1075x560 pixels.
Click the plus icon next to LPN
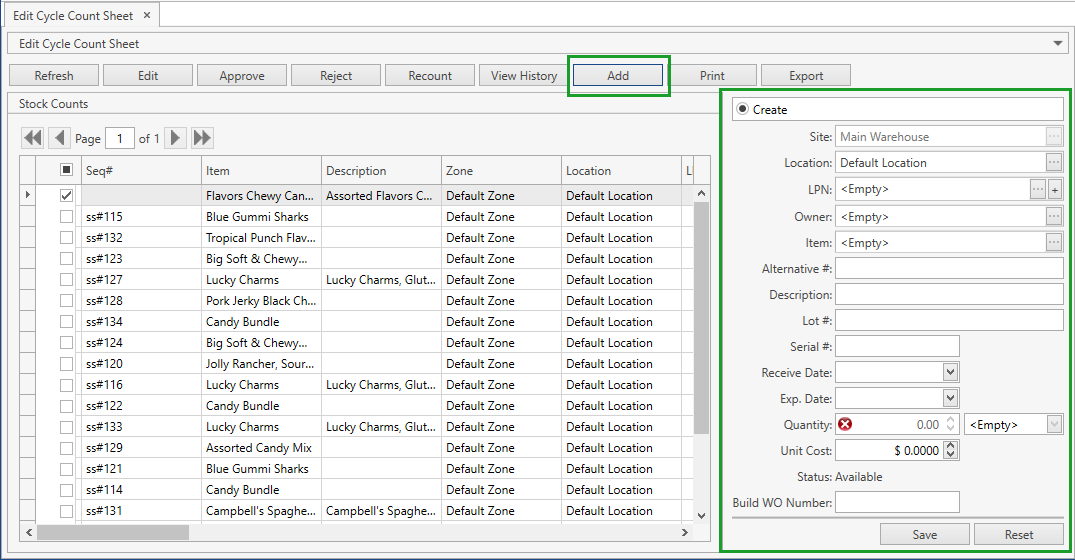tap(1054, 189)
